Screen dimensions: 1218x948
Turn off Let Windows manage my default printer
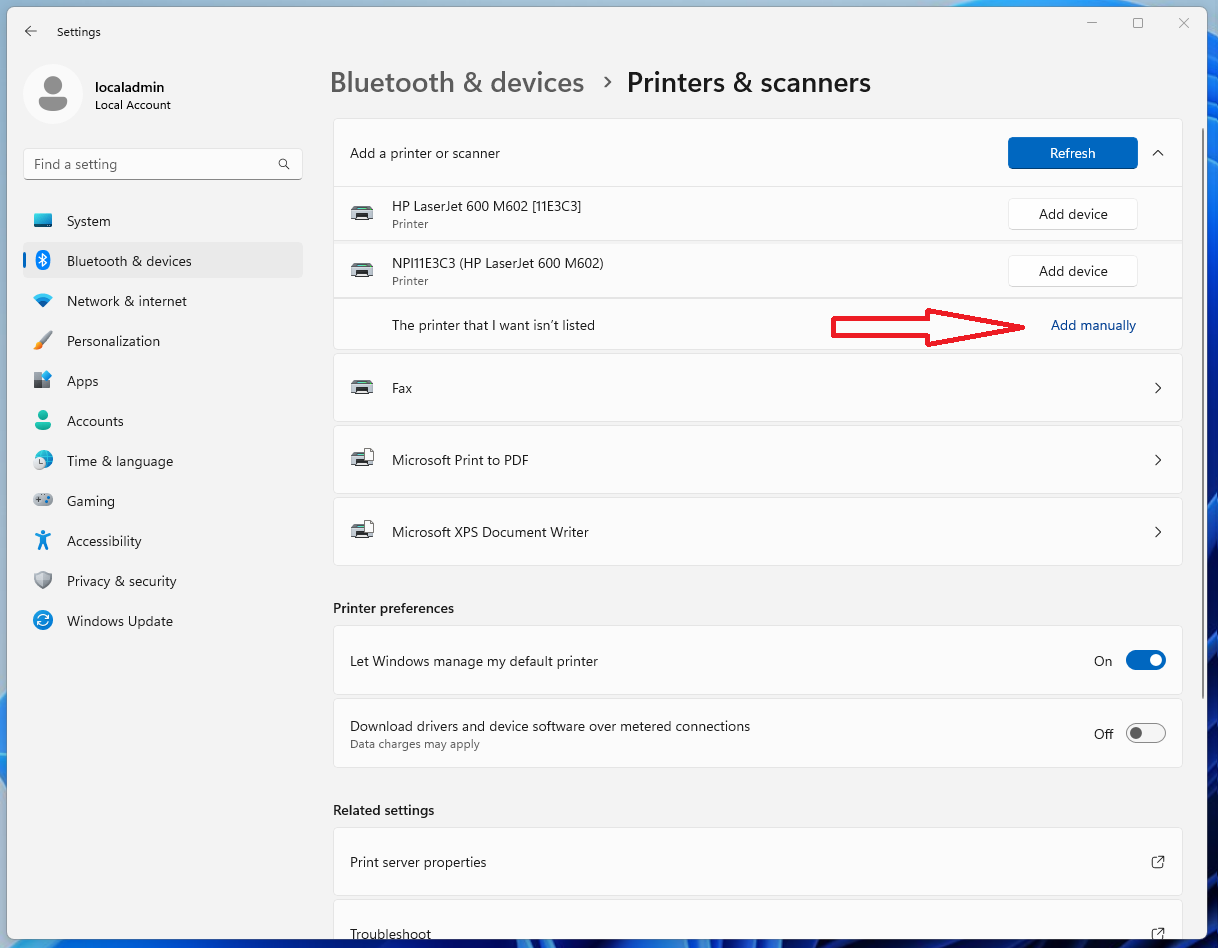pos(1146,661)
